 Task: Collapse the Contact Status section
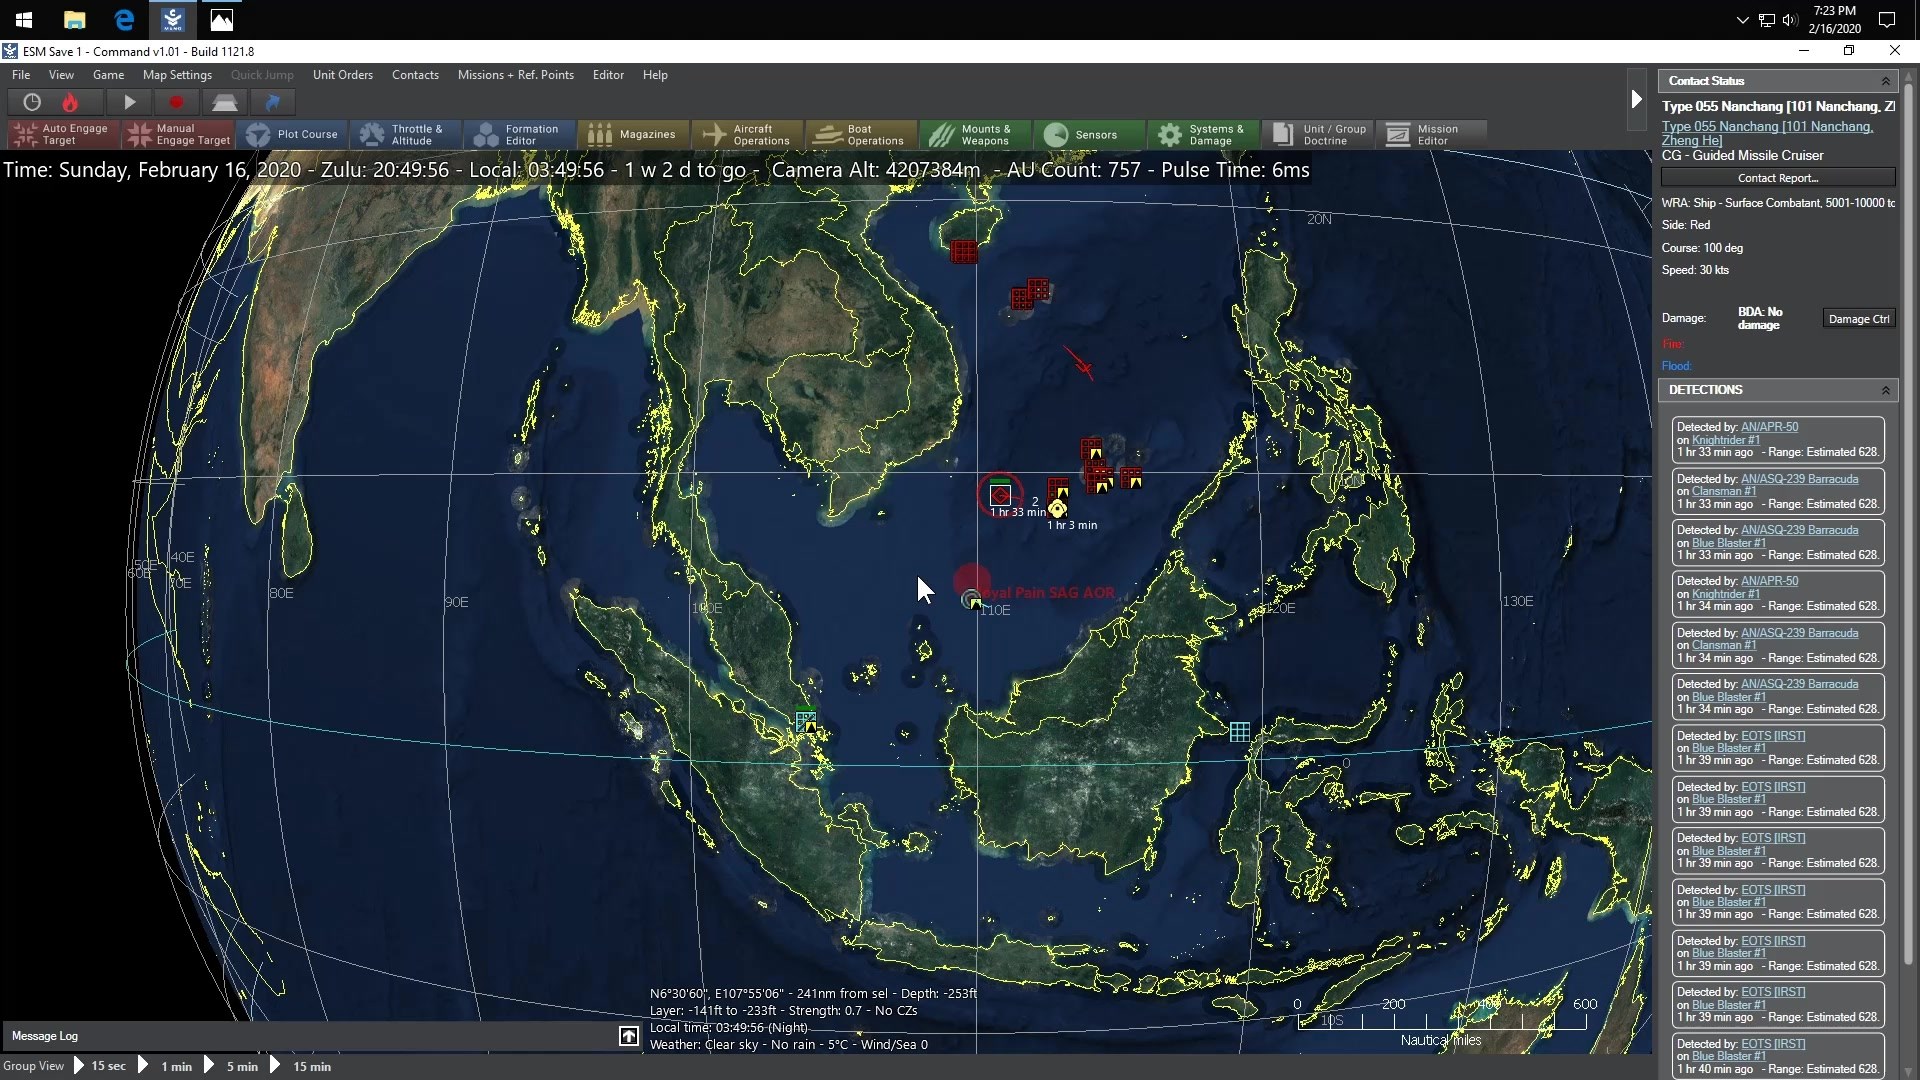pos(1886,81)
